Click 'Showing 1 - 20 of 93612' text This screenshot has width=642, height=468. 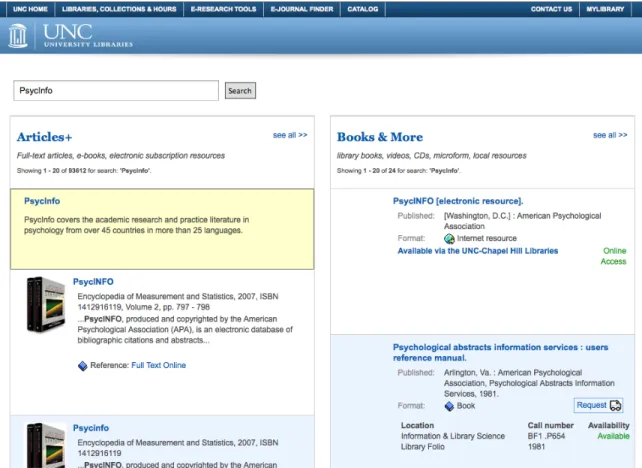pyautogui.click(x=84, y=171)
